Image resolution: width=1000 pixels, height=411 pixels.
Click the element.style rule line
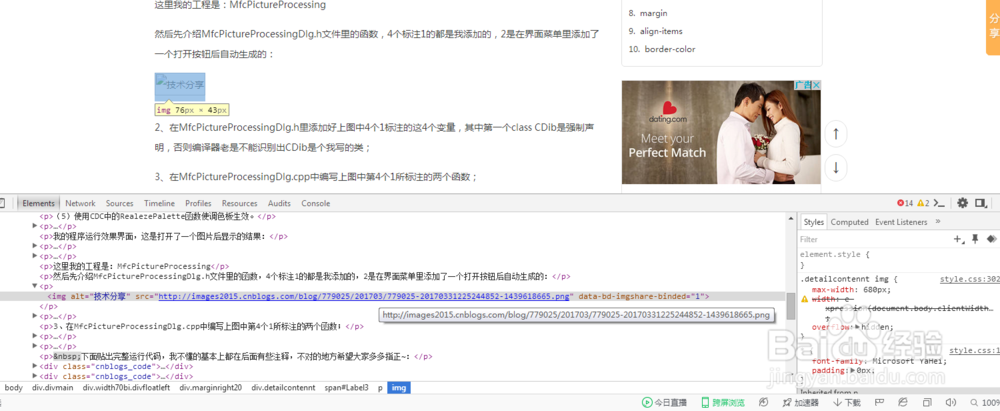[835, 254]
